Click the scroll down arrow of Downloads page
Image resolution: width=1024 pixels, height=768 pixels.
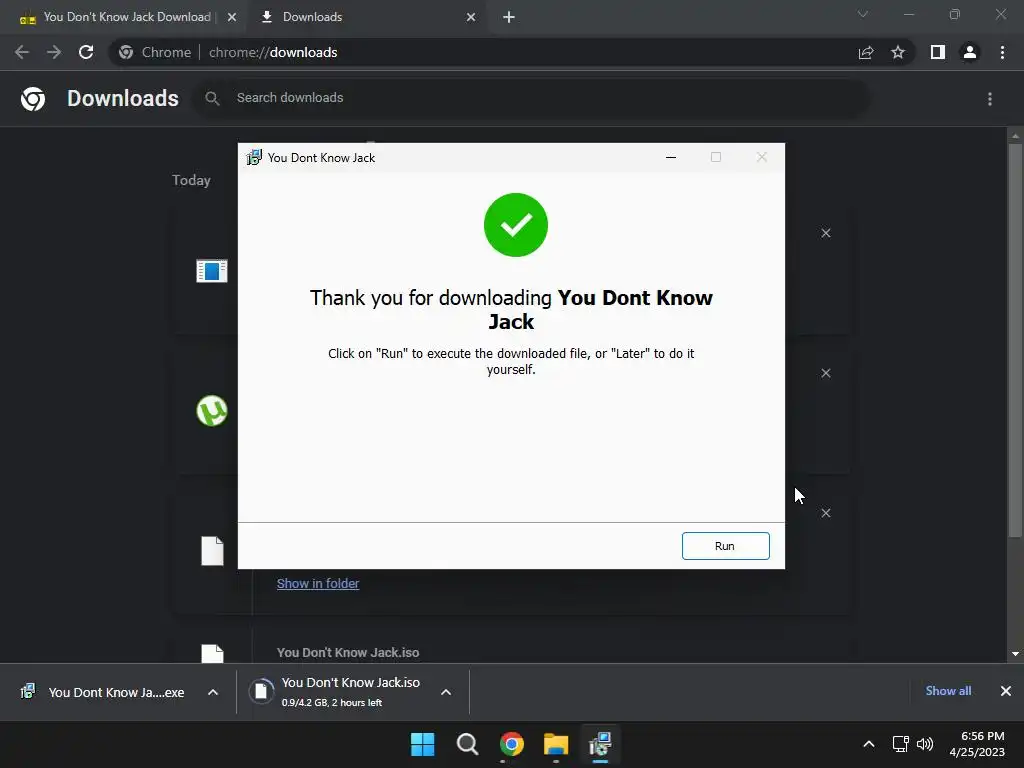click(1015, 654)
